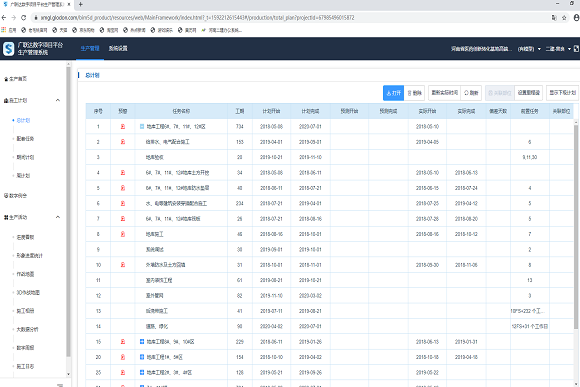
Task: Click the red warning icon in row 10
Action: tap(123, 265)
